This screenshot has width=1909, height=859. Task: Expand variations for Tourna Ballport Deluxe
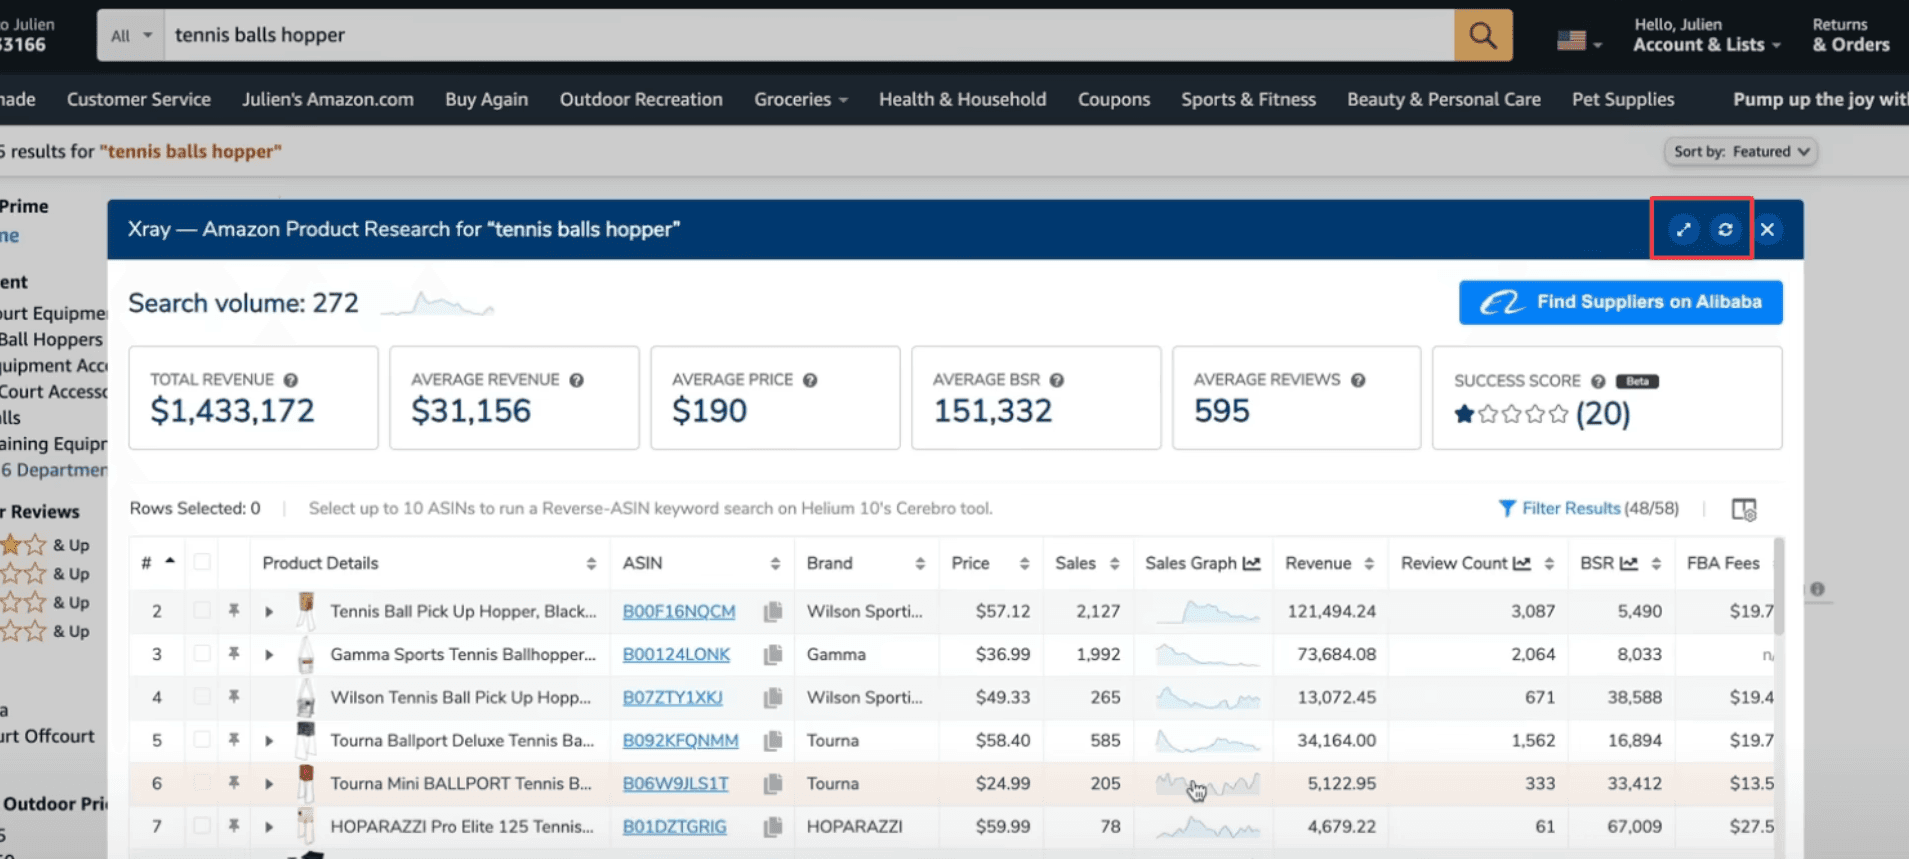pos(269,741)
